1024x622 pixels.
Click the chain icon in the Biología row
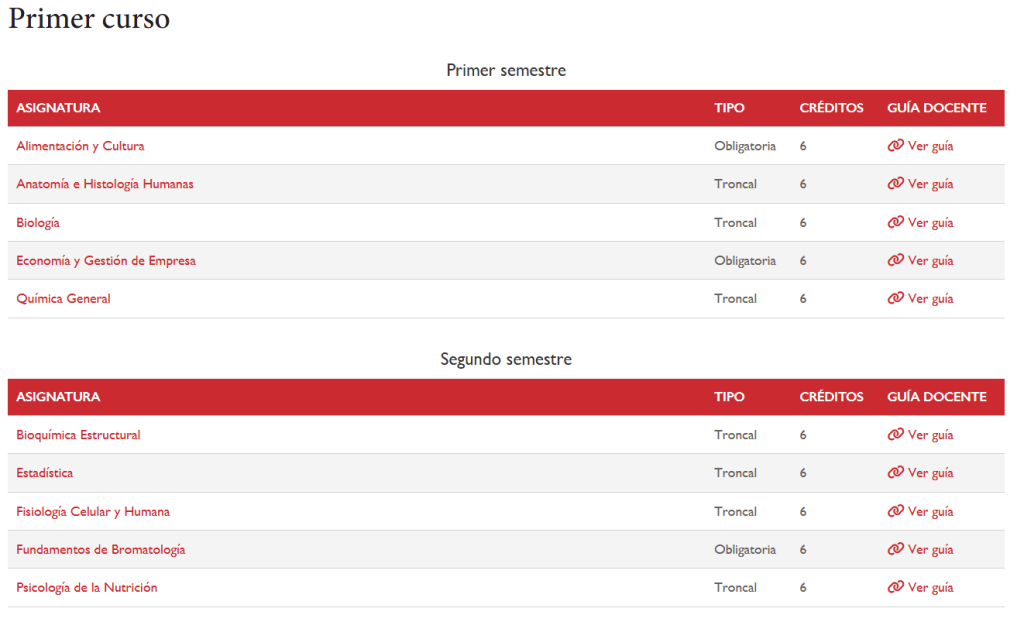[895, 222]
